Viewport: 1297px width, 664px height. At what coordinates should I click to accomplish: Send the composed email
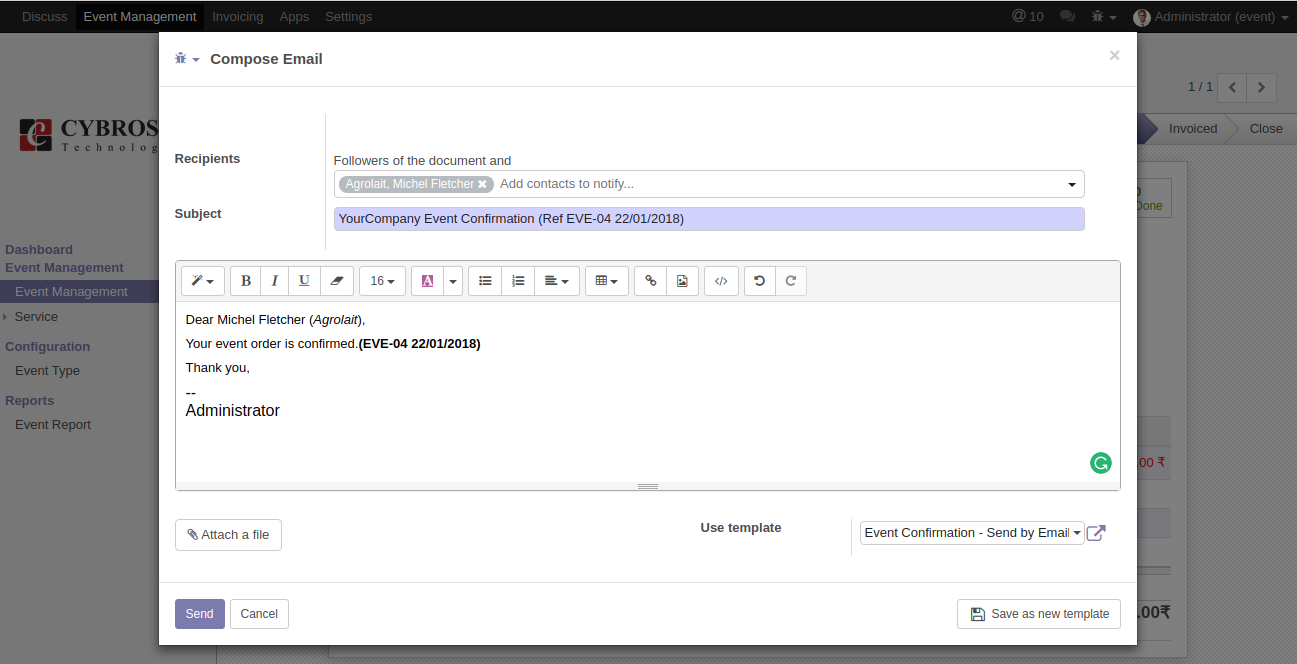[199, 614]
